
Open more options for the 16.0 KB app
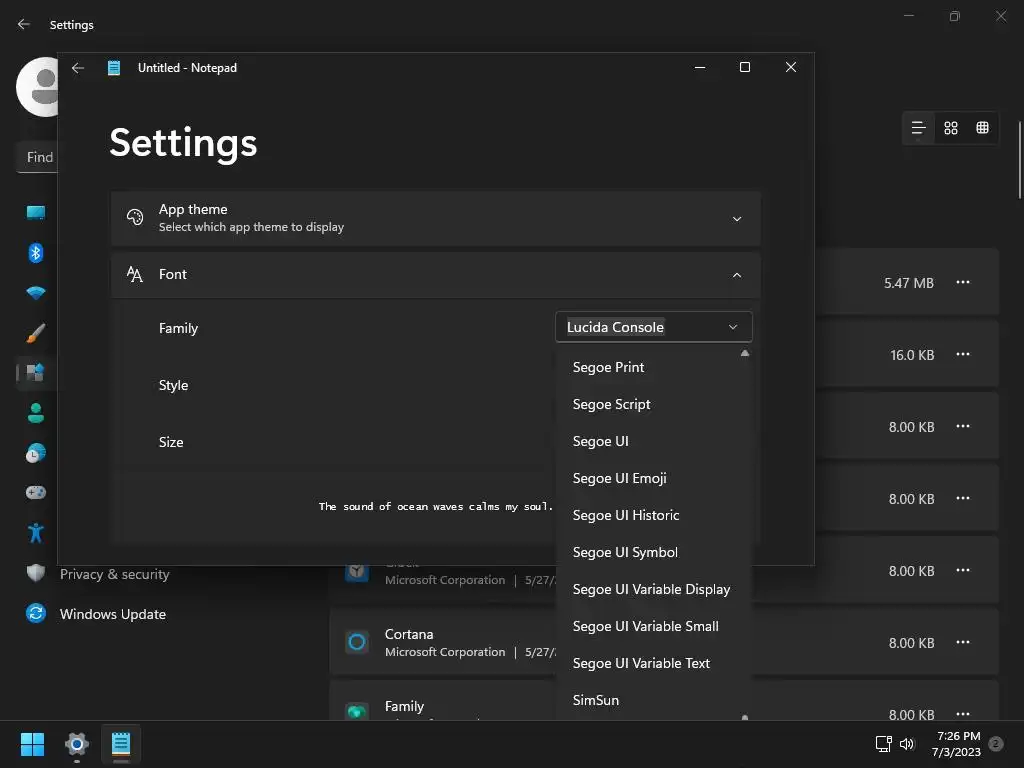(963, 354)
